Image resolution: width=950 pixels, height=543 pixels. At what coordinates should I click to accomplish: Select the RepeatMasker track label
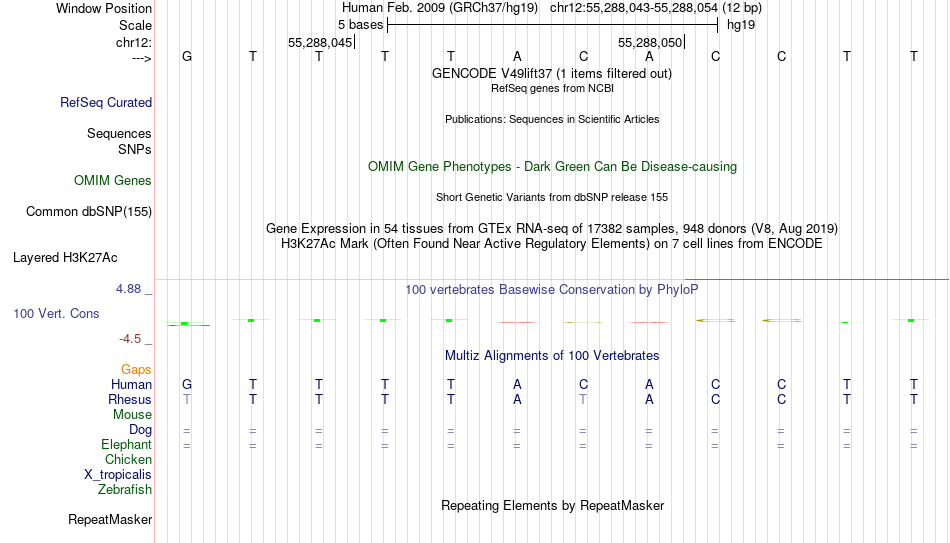pos(110,519)
